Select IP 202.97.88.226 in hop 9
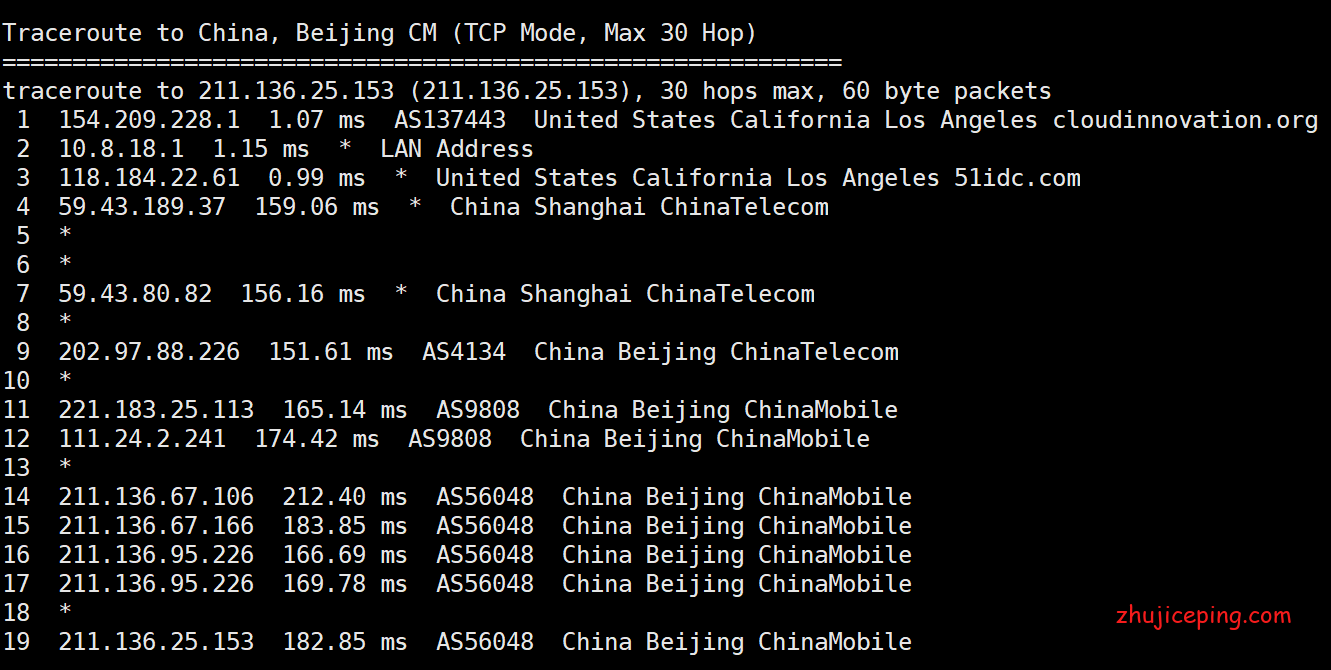This screenshot has width=1331, height=670. (x=149, y=352)
